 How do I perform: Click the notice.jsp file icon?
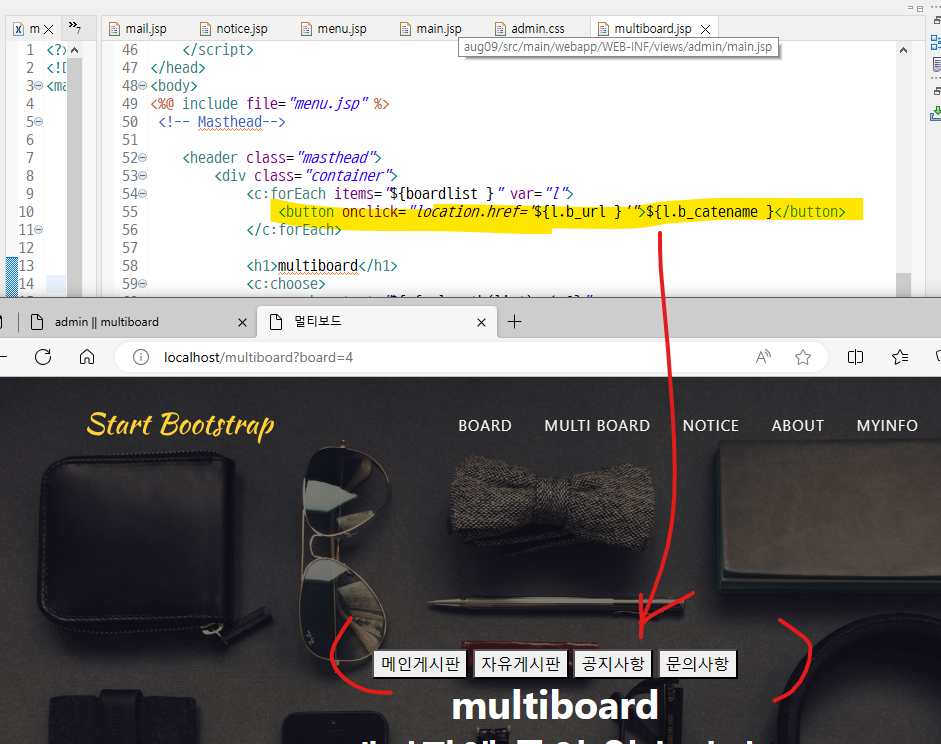205,29
